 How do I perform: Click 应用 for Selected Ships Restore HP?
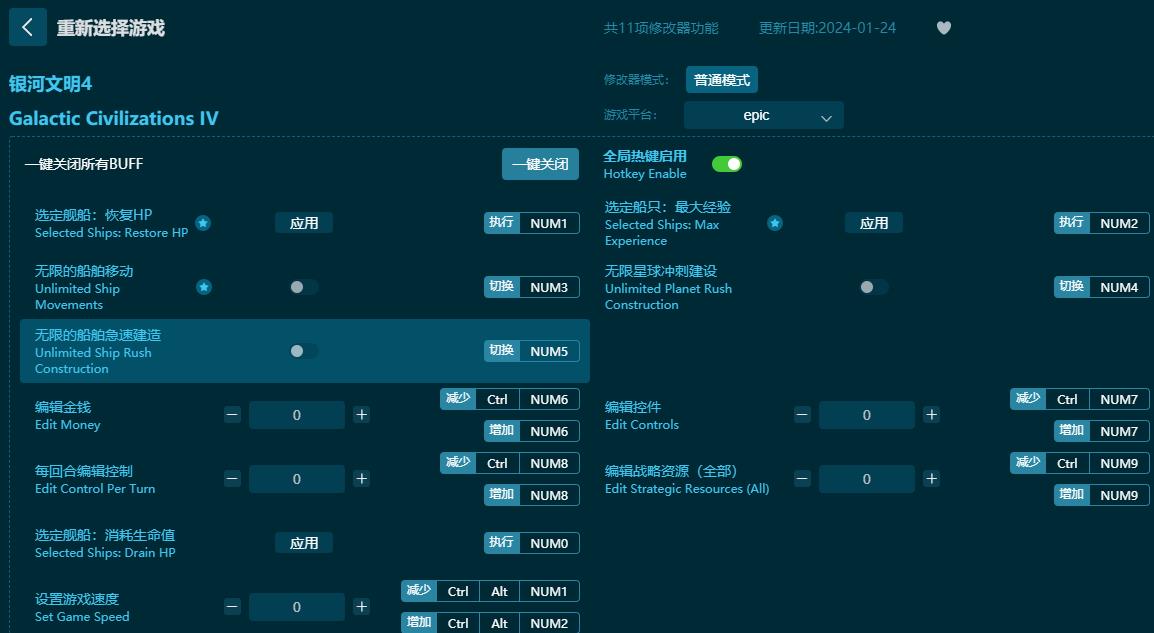(304, 223)
